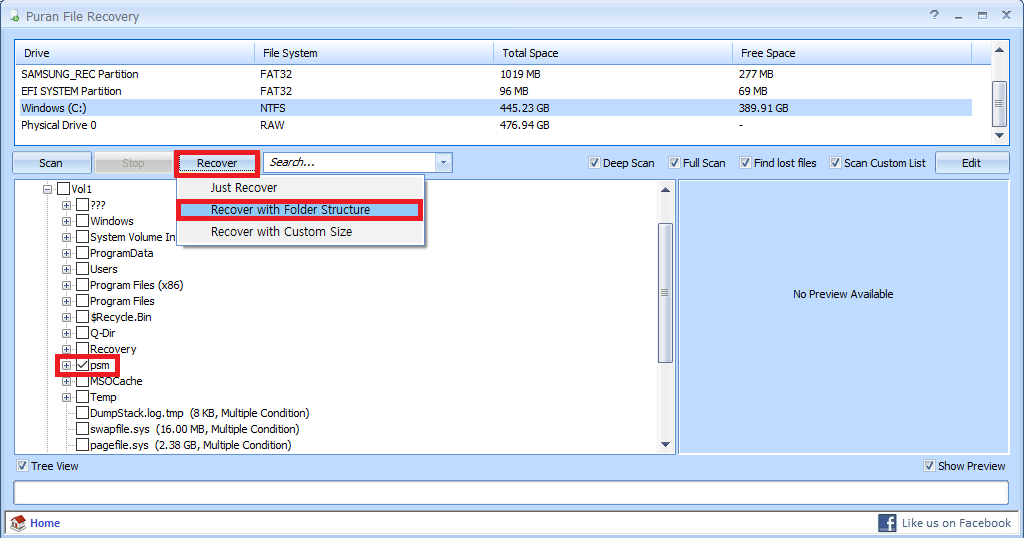Click the Home house icon
The image size is (1024, 538).
point(18,522)
